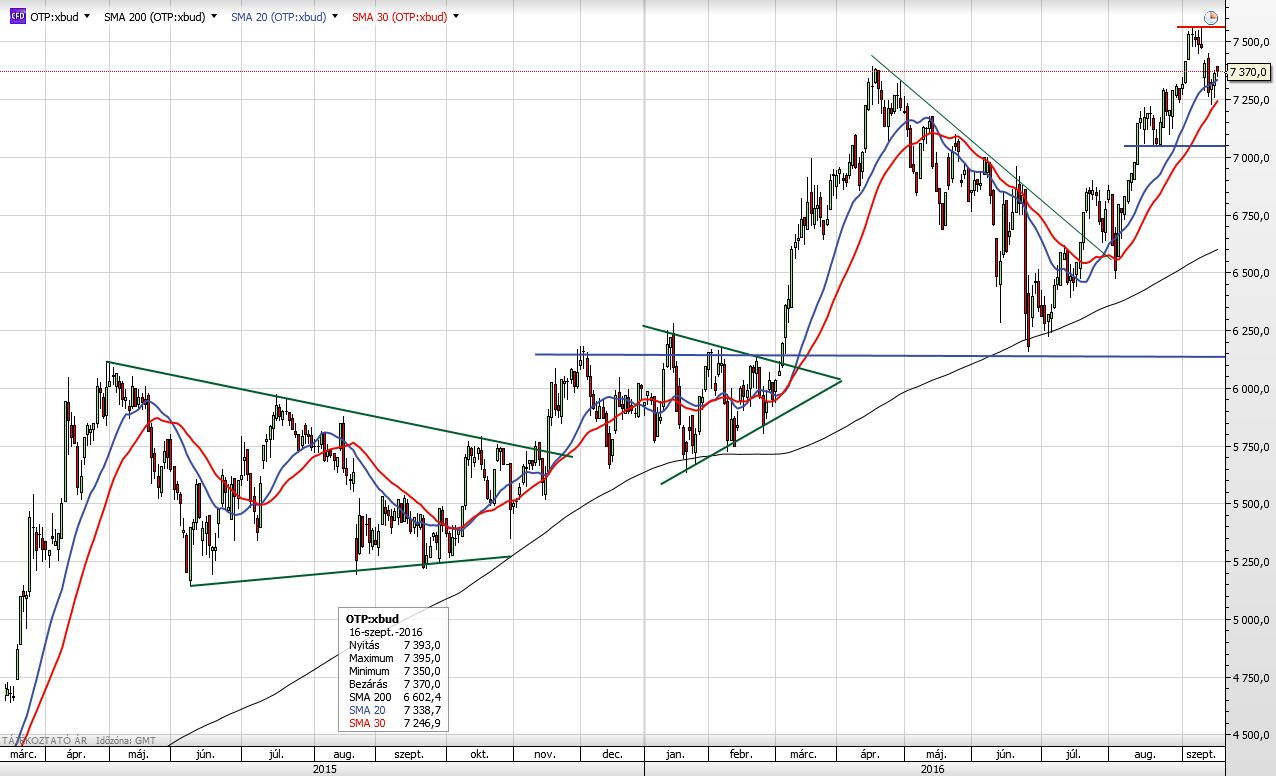Click the Minimum 7 350,0 row
Image resolution: width=1276 pixels, height=776 pixels.
coord(394,671)
